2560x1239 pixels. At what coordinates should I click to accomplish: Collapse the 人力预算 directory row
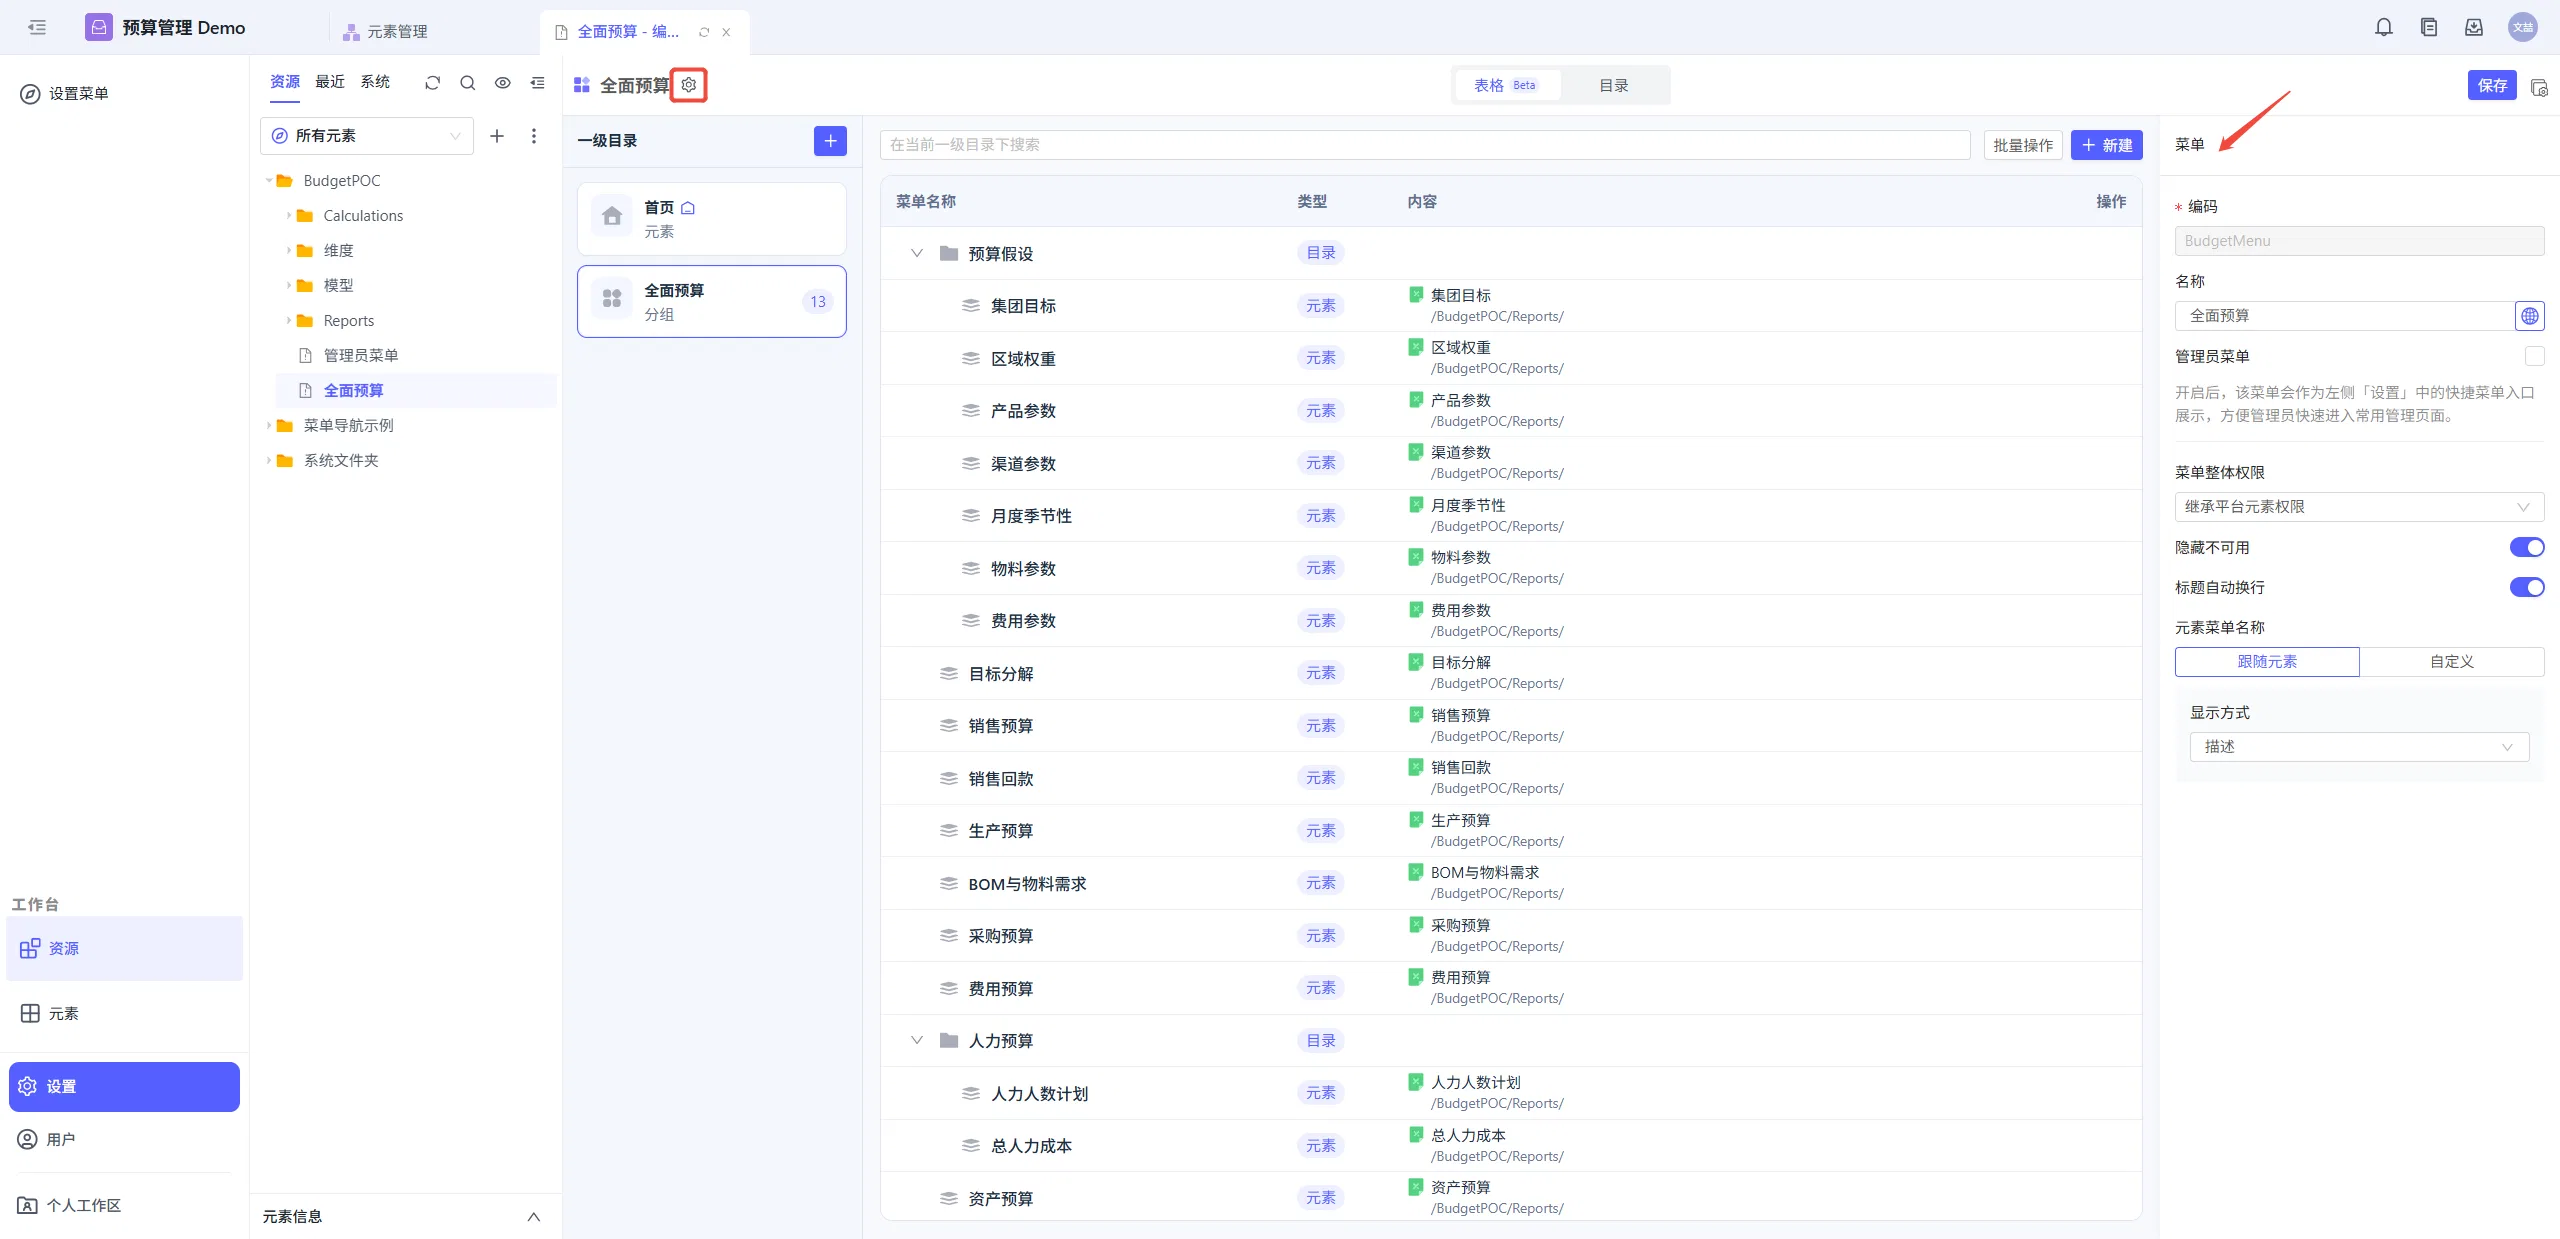[x=917, y=1040]
